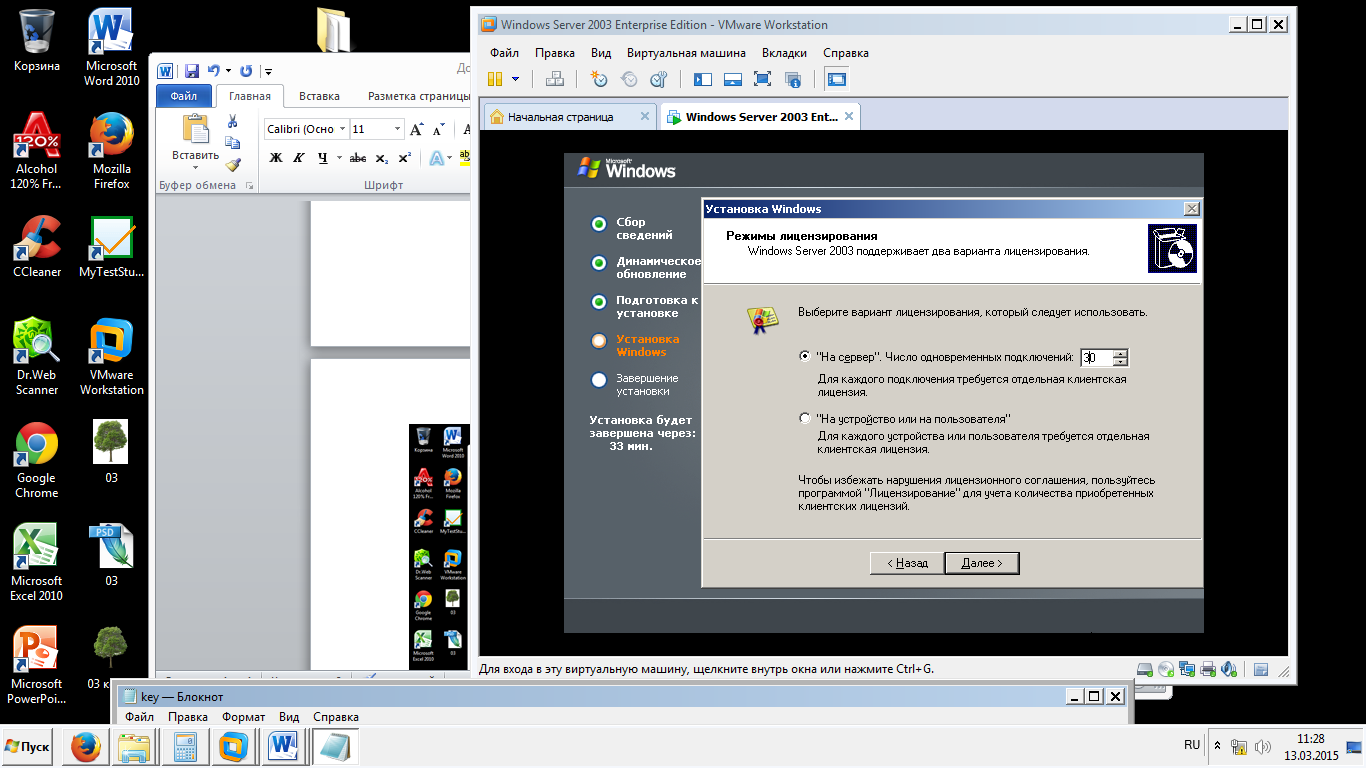This screenshot has width=1366, height=768.
Task: Click the network adapter icon in VMware status bar
Action: 1188,669
